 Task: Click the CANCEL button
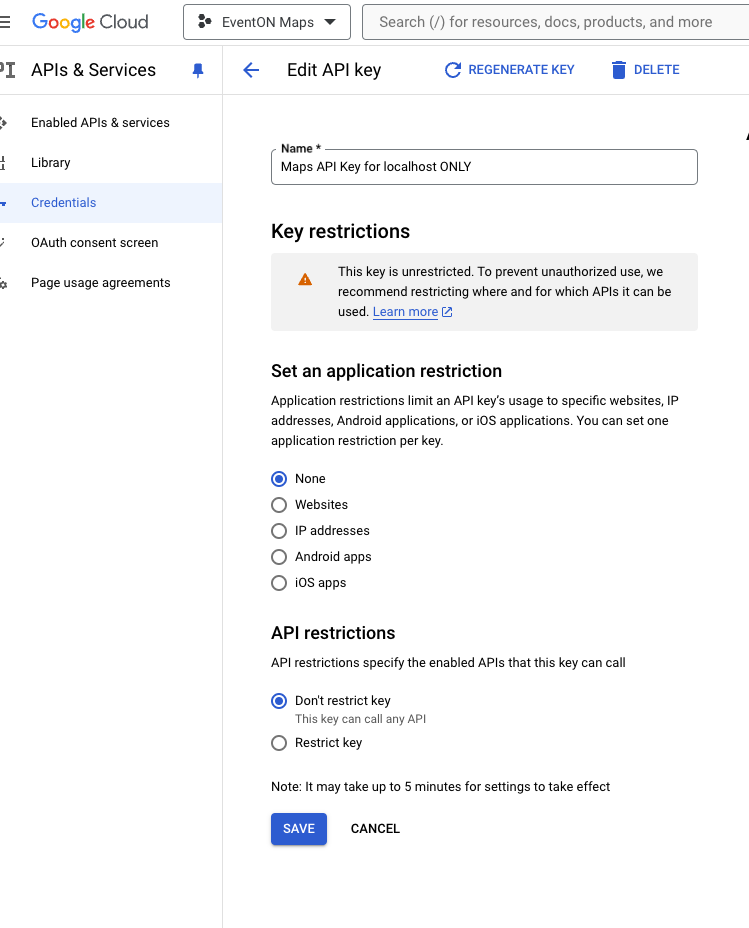pyautogui.click(x=375, y=829)
